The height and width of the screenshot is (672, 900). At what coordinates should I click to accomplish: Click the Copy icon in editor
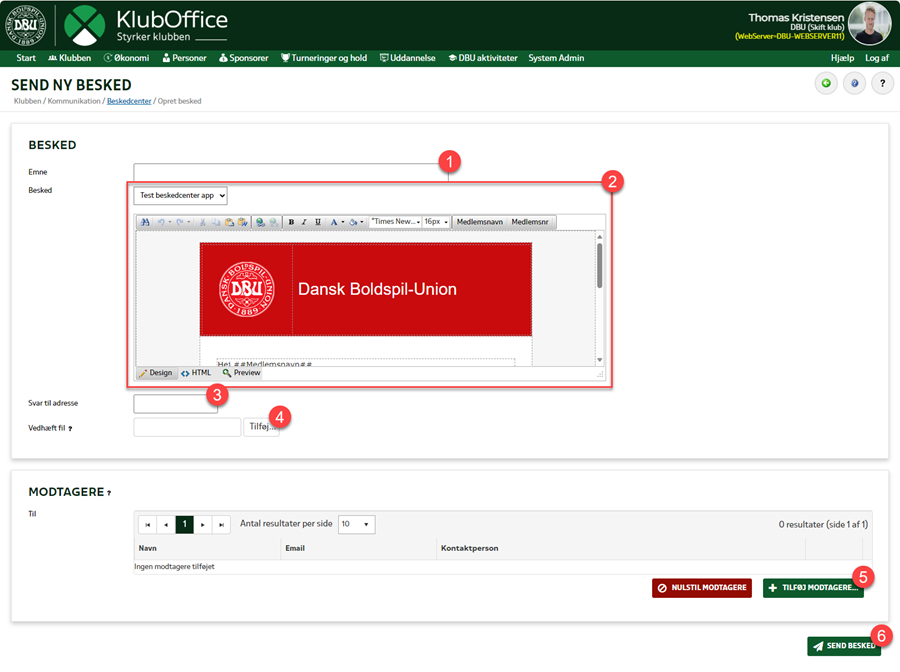coord(216,222)
